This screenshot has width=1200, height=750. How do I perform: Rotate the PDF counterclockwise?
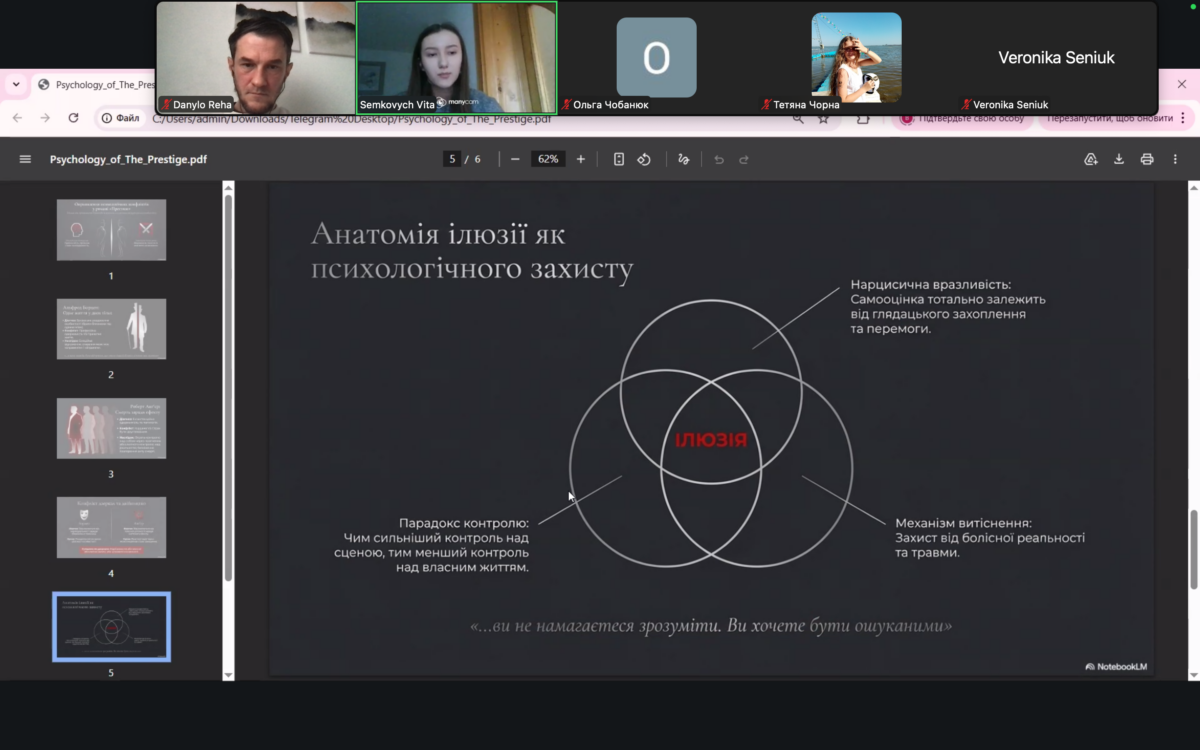coord(645,159)
